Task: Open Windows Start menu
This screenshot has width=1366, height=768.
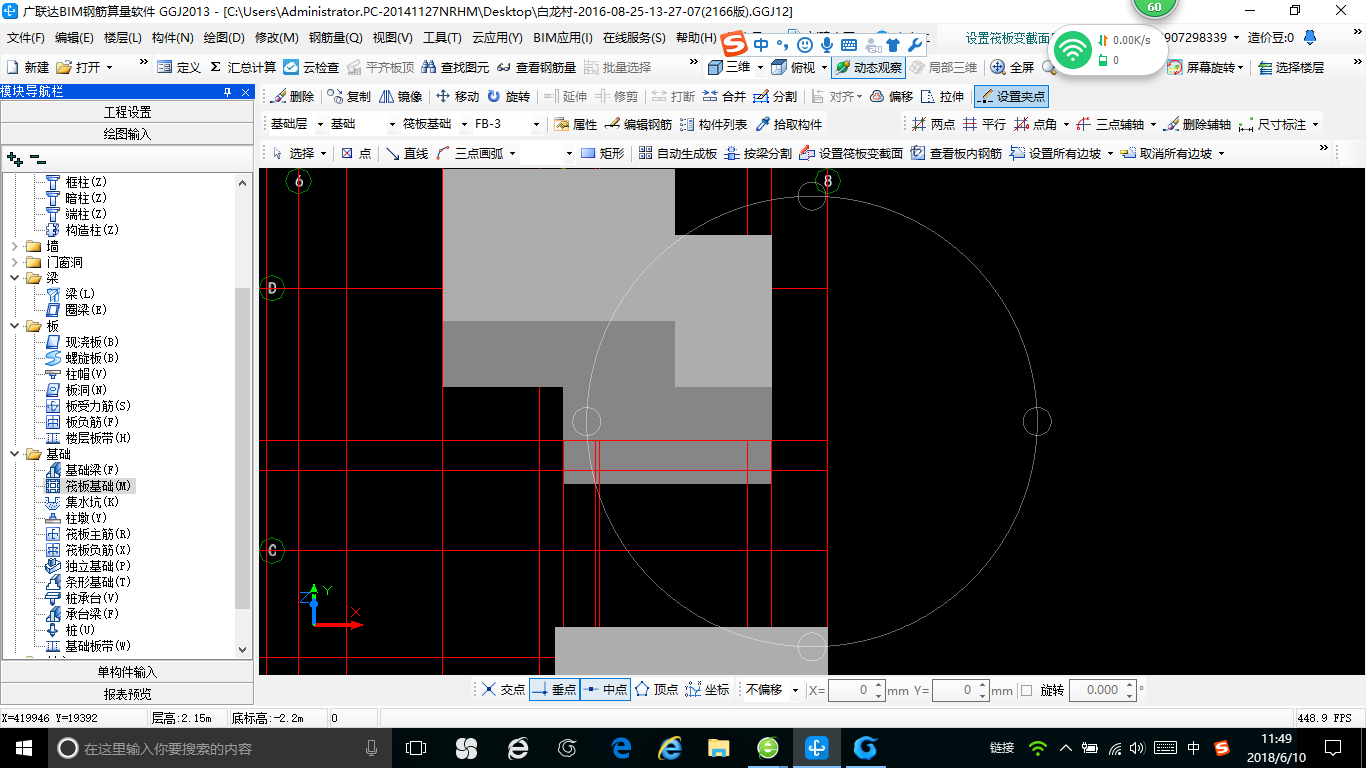Action: 22,748
